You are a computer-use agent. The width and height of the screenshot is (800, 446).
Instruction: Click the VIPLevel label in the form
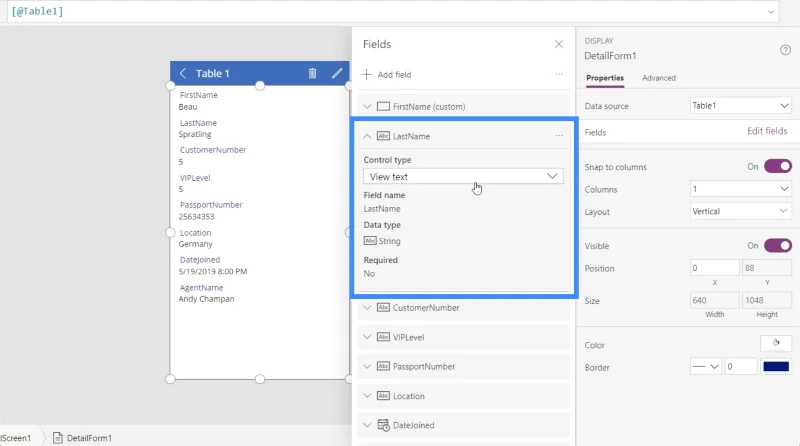click(x=195, y=178)
